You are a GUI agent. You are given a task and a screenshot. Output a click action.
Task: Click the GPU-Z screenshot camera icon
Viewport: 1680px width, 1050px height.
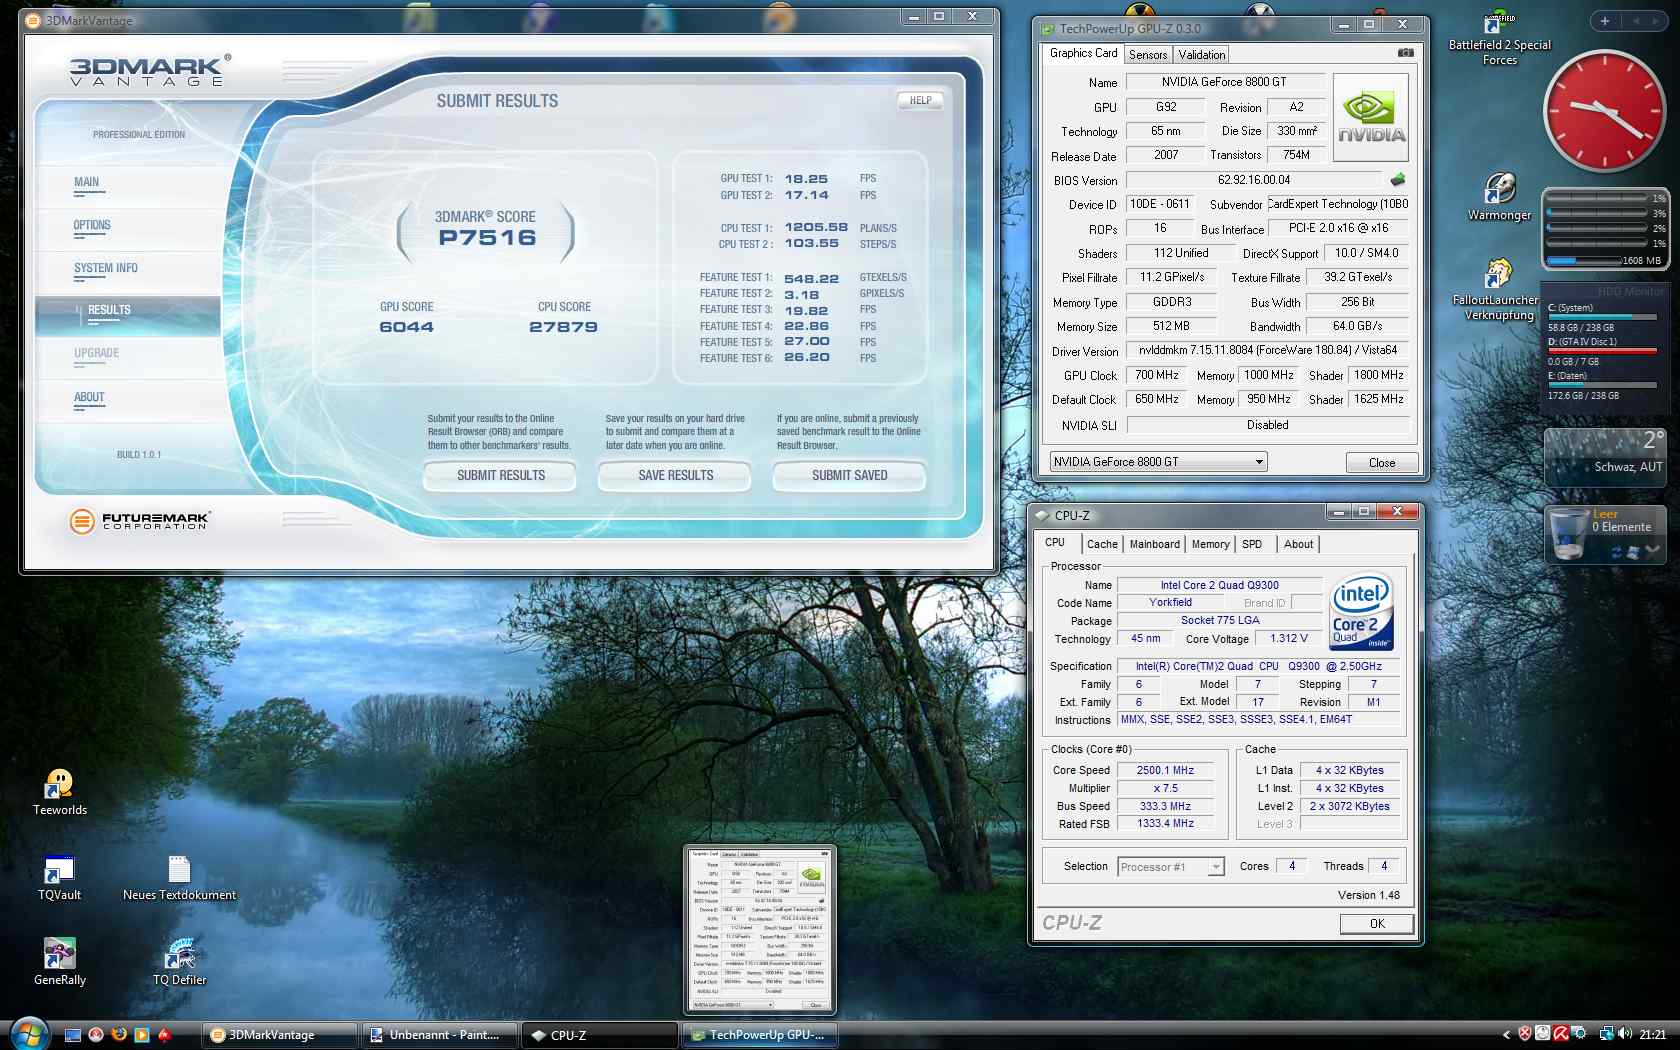click(1405, 53)
